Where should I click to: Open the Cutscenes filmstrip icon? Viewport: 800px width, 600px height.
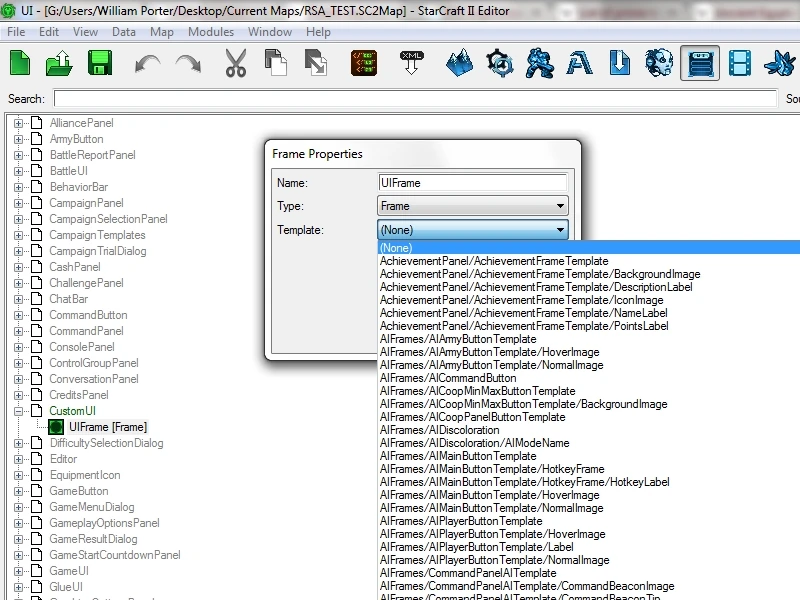pyautogui.click(x=740, y=63)
